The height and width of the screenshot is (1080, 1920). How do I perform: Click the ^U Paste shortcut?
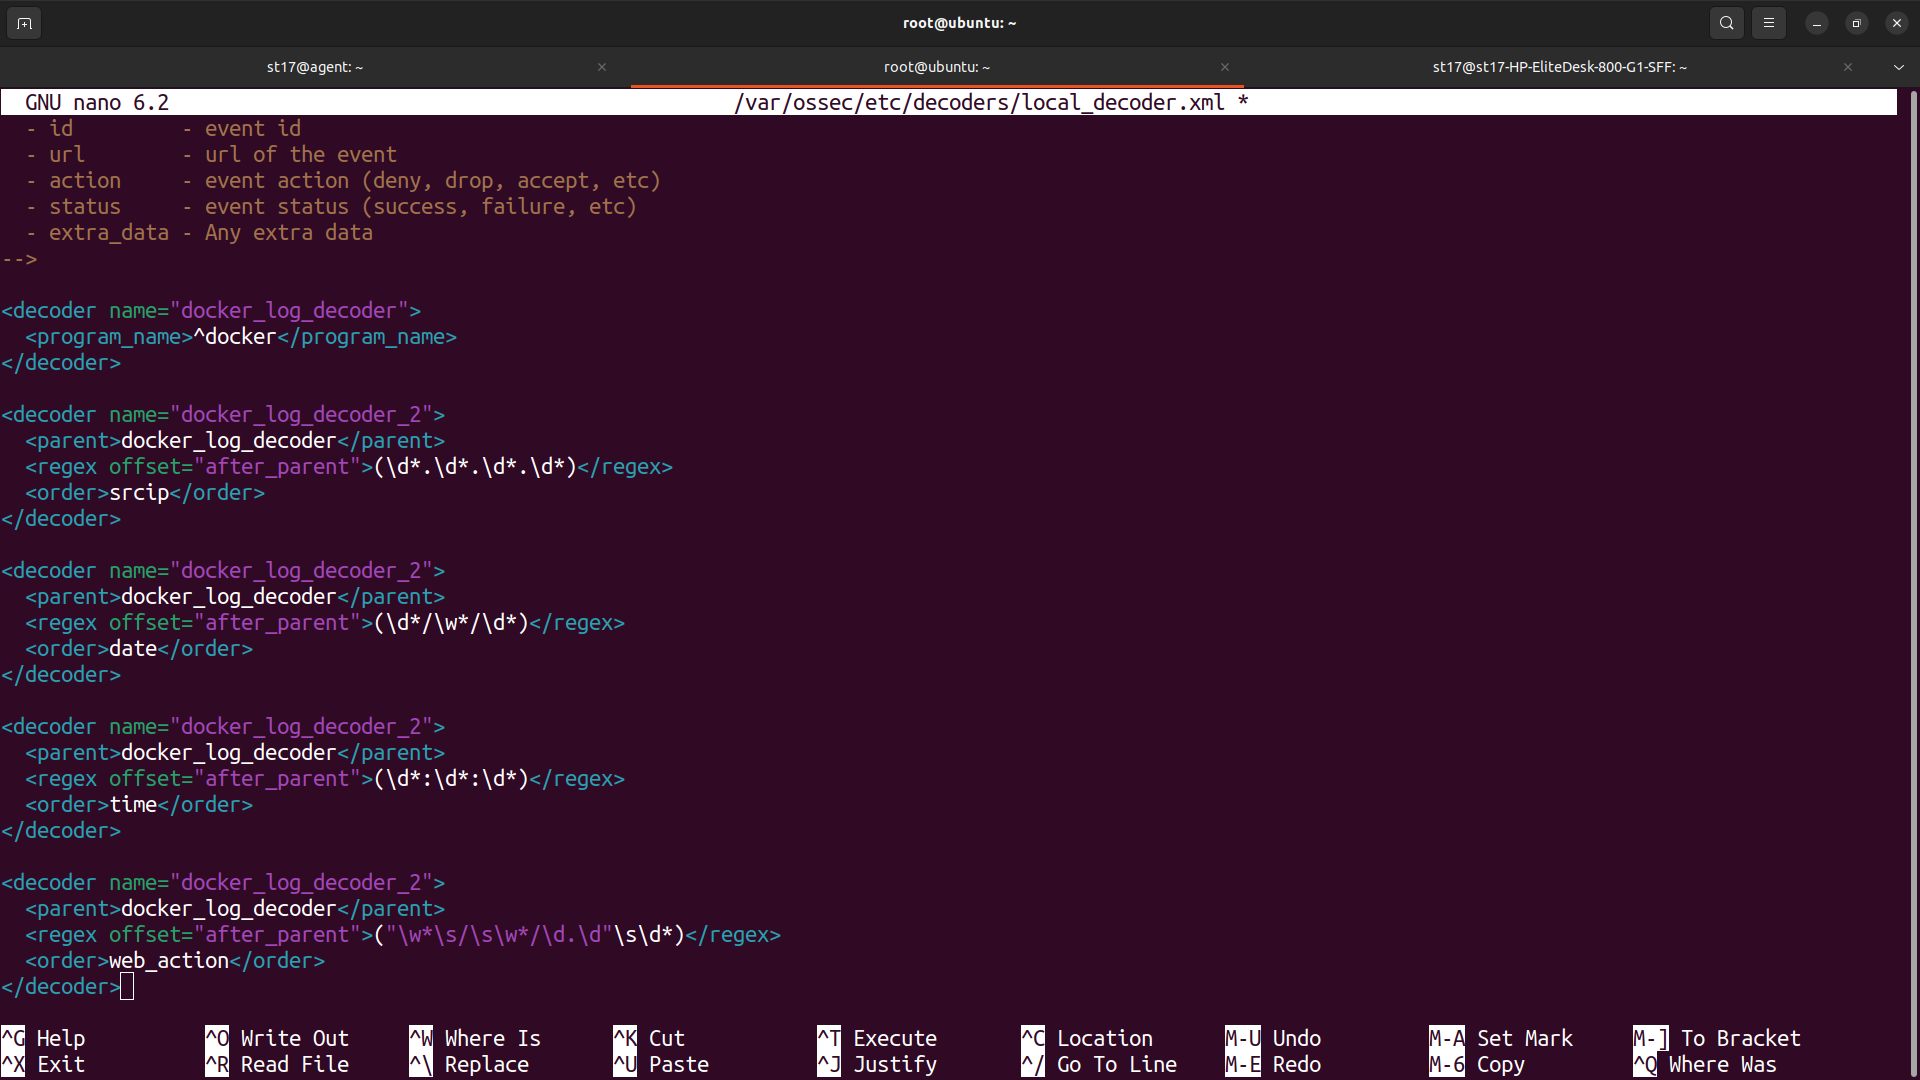661,1064
